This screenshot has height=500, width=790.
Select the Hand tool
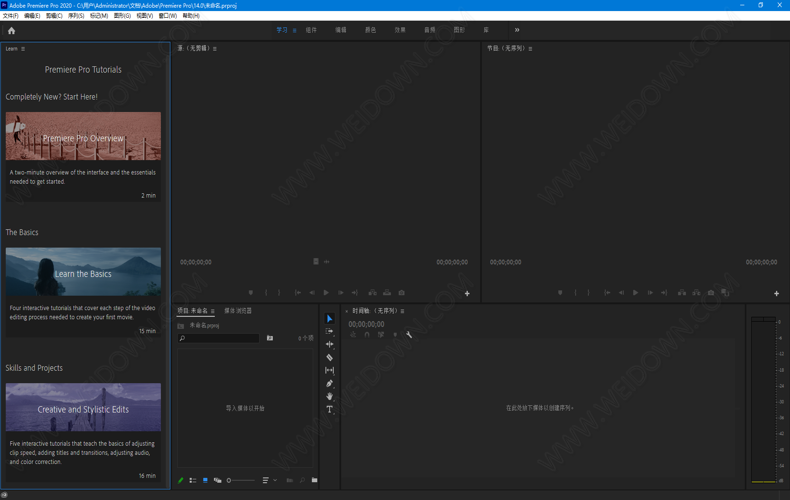click(329, 396)
